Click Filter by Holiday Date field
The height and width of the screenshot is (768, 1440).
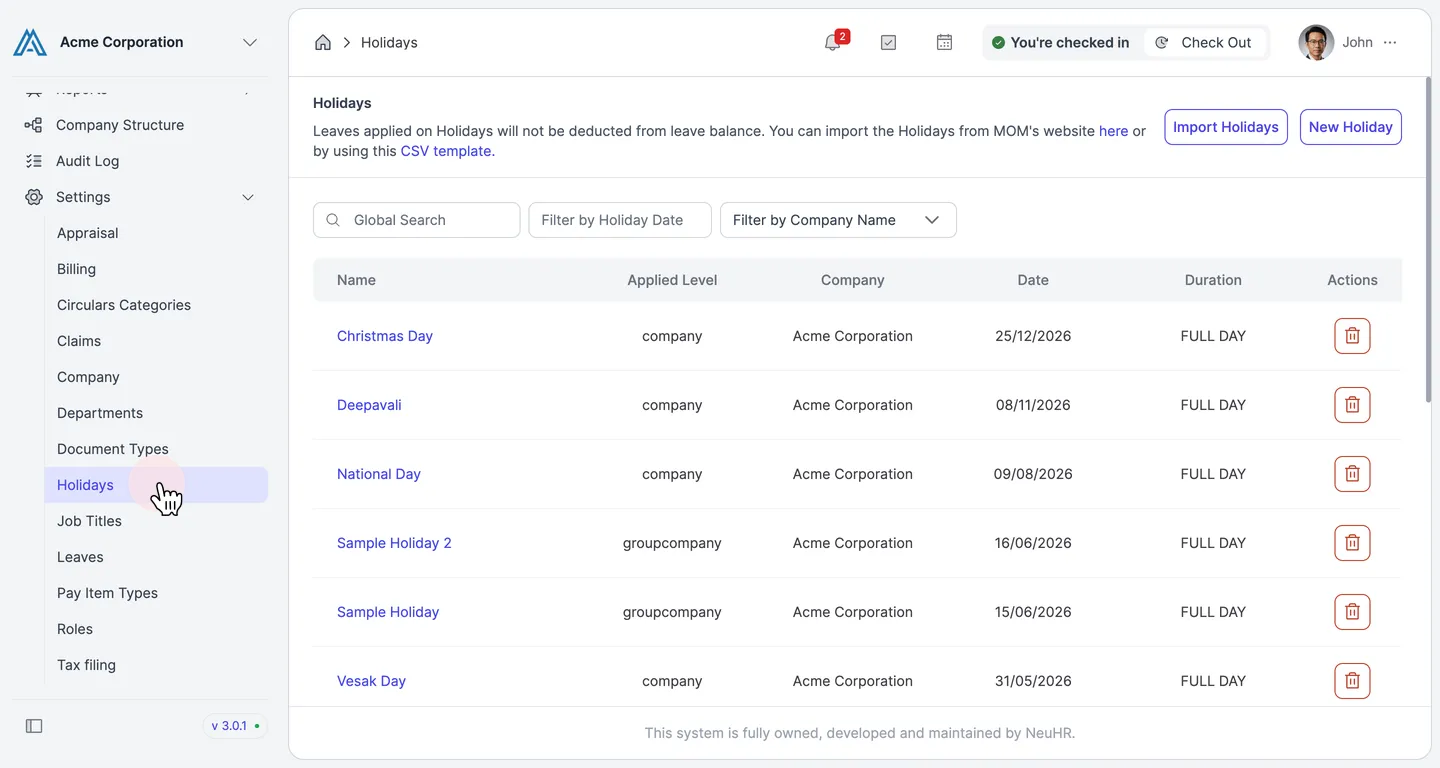coord(620,220)
